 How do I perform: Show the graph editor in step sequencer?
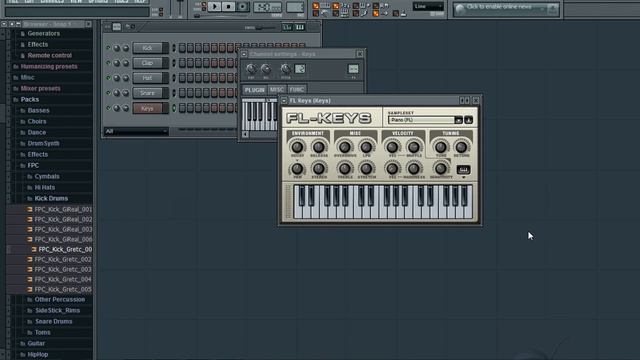click(x=287, y=27)
